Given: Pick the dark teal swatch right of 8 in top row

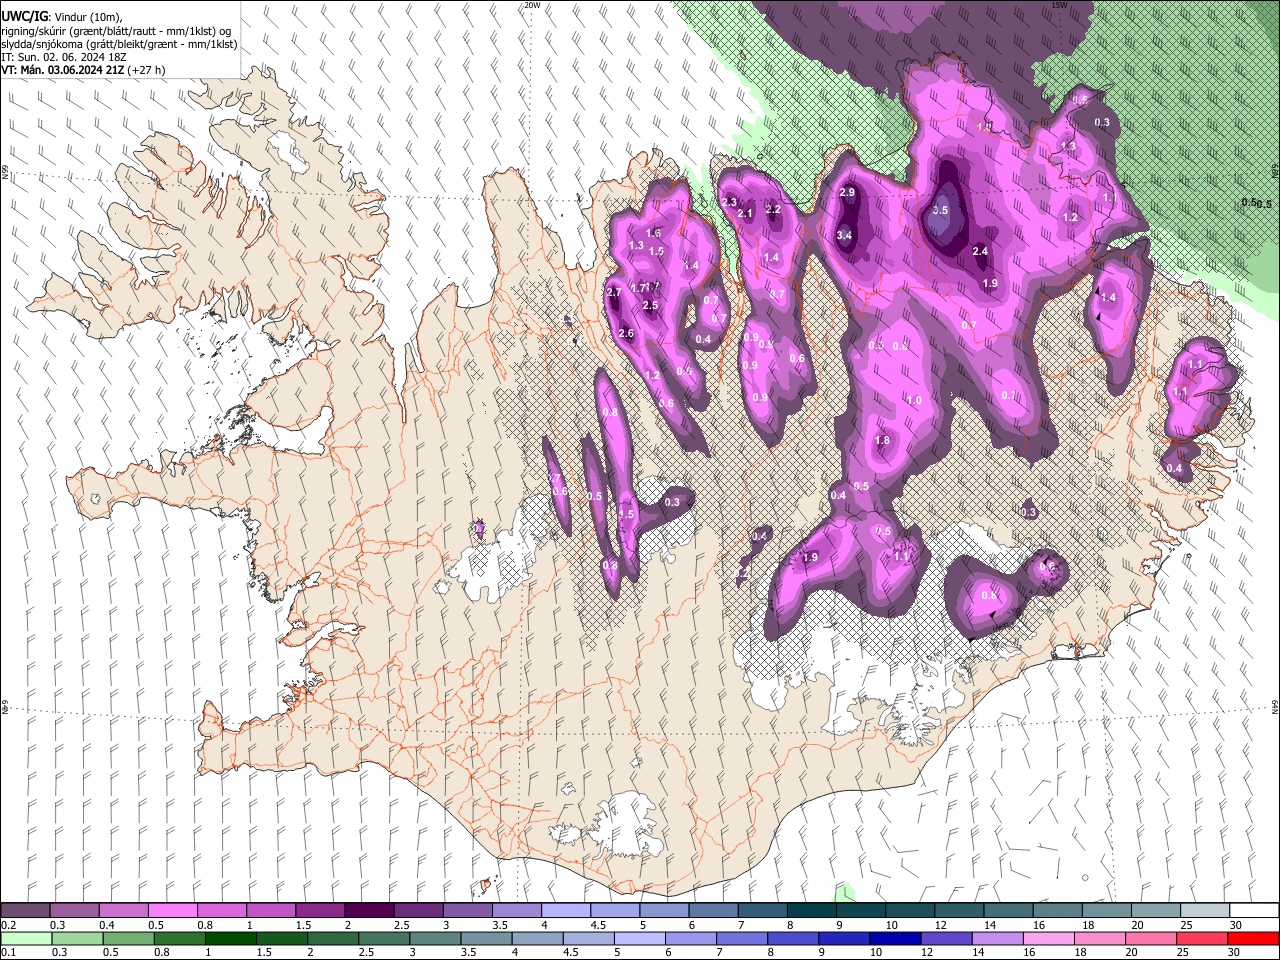Looking at the screenshot, I should point(812,911).
